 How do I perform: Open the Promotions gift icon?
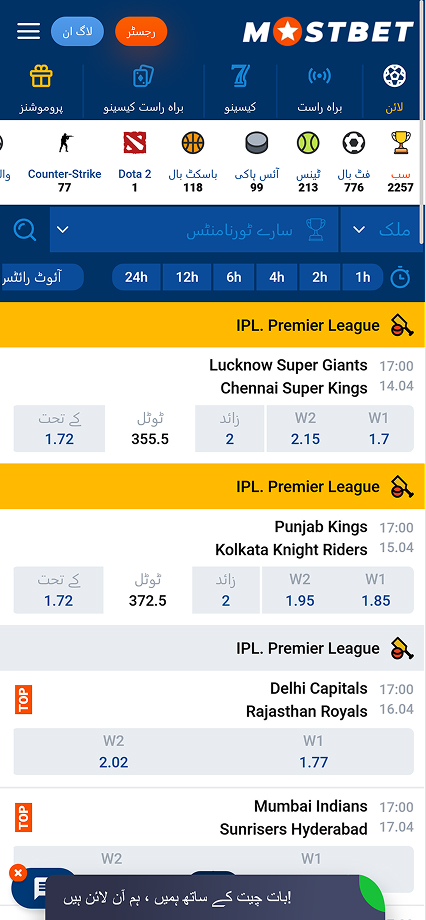click(41, 76)
